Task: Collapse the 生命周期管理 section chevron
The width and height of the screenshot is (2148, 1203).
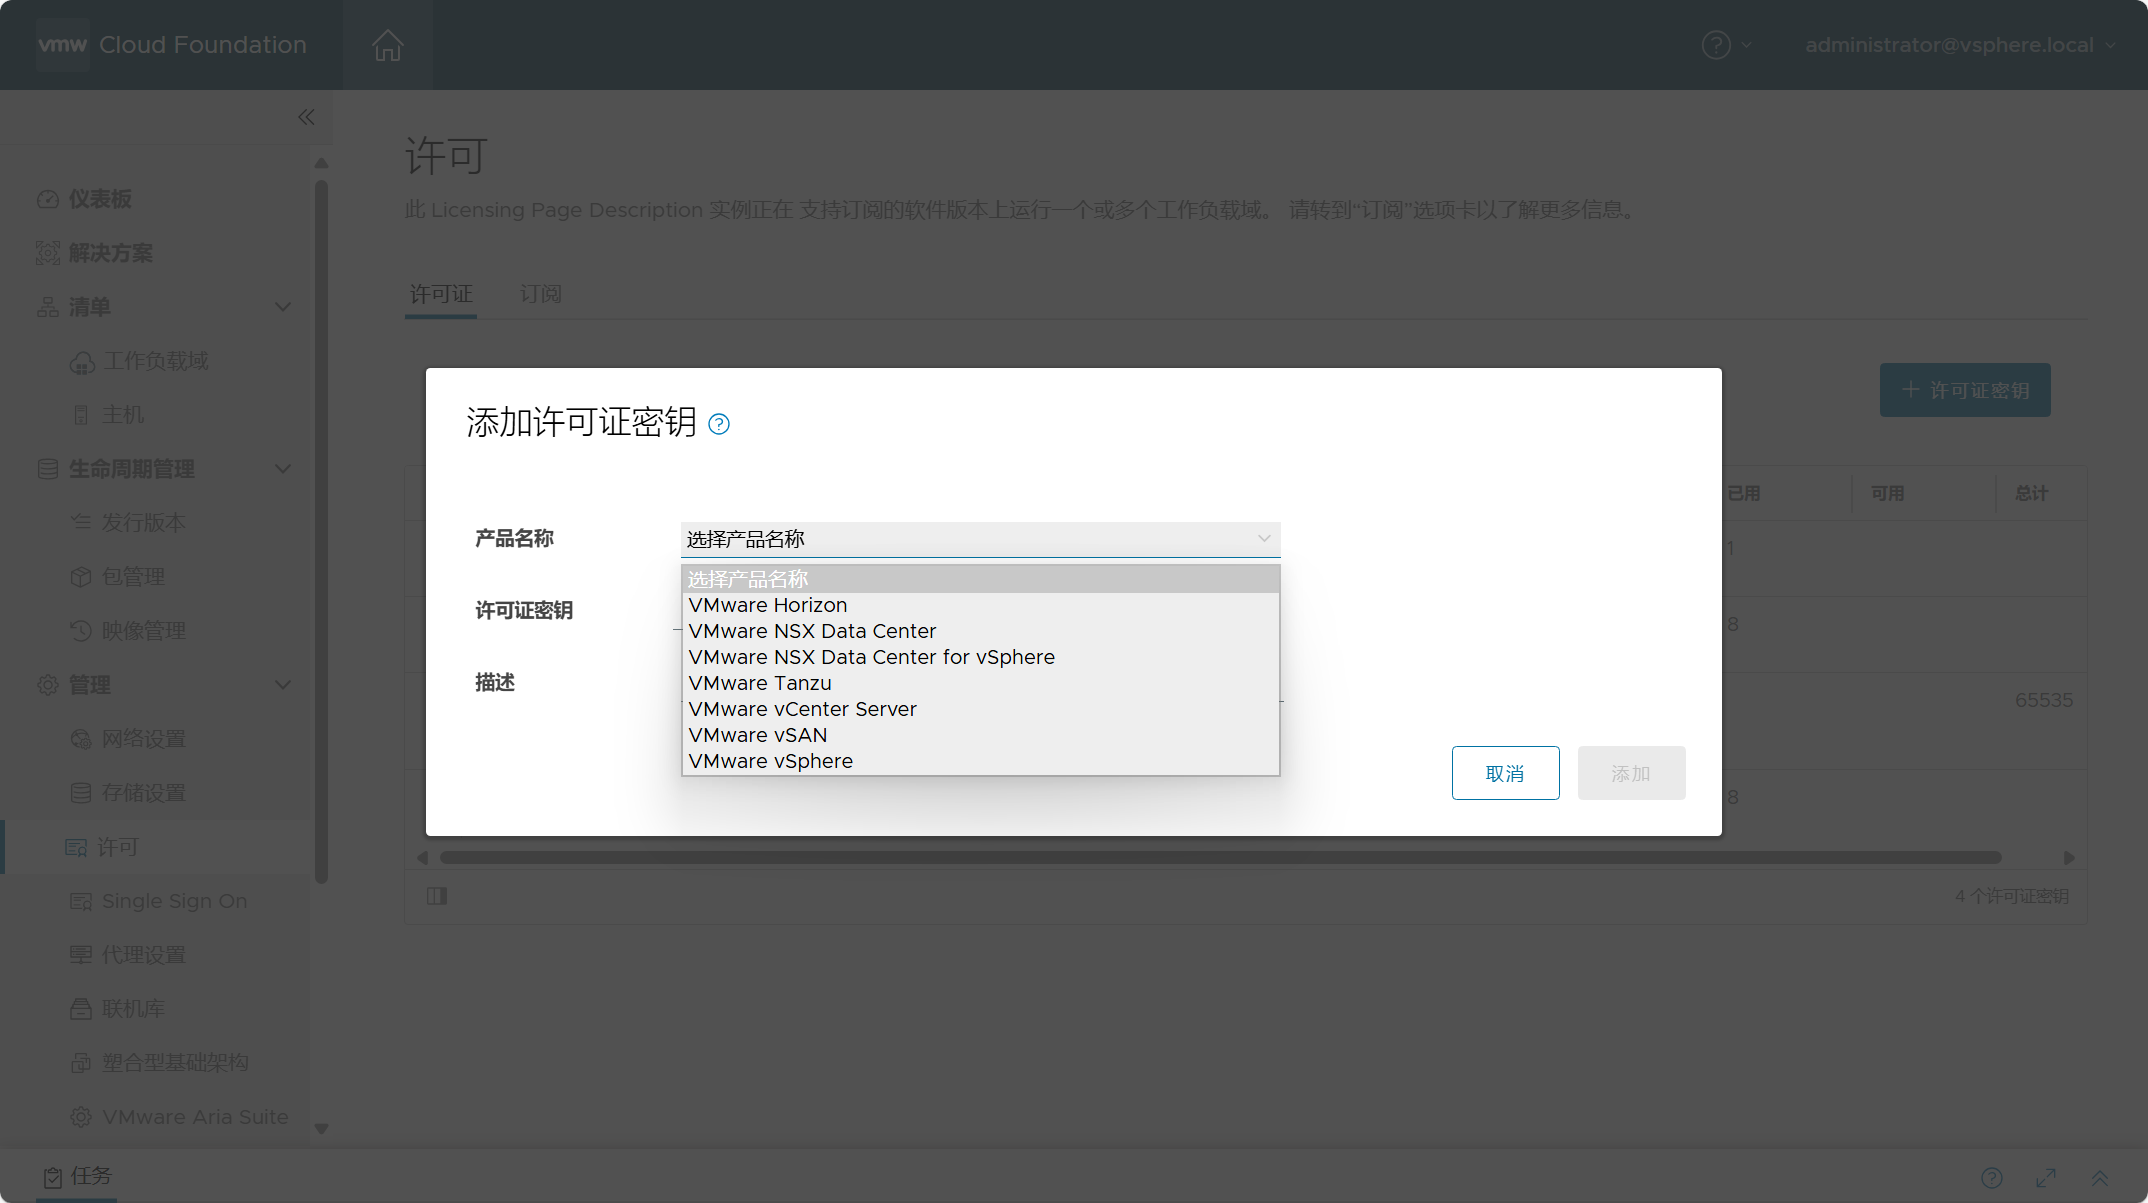Action: click(283, 469)
